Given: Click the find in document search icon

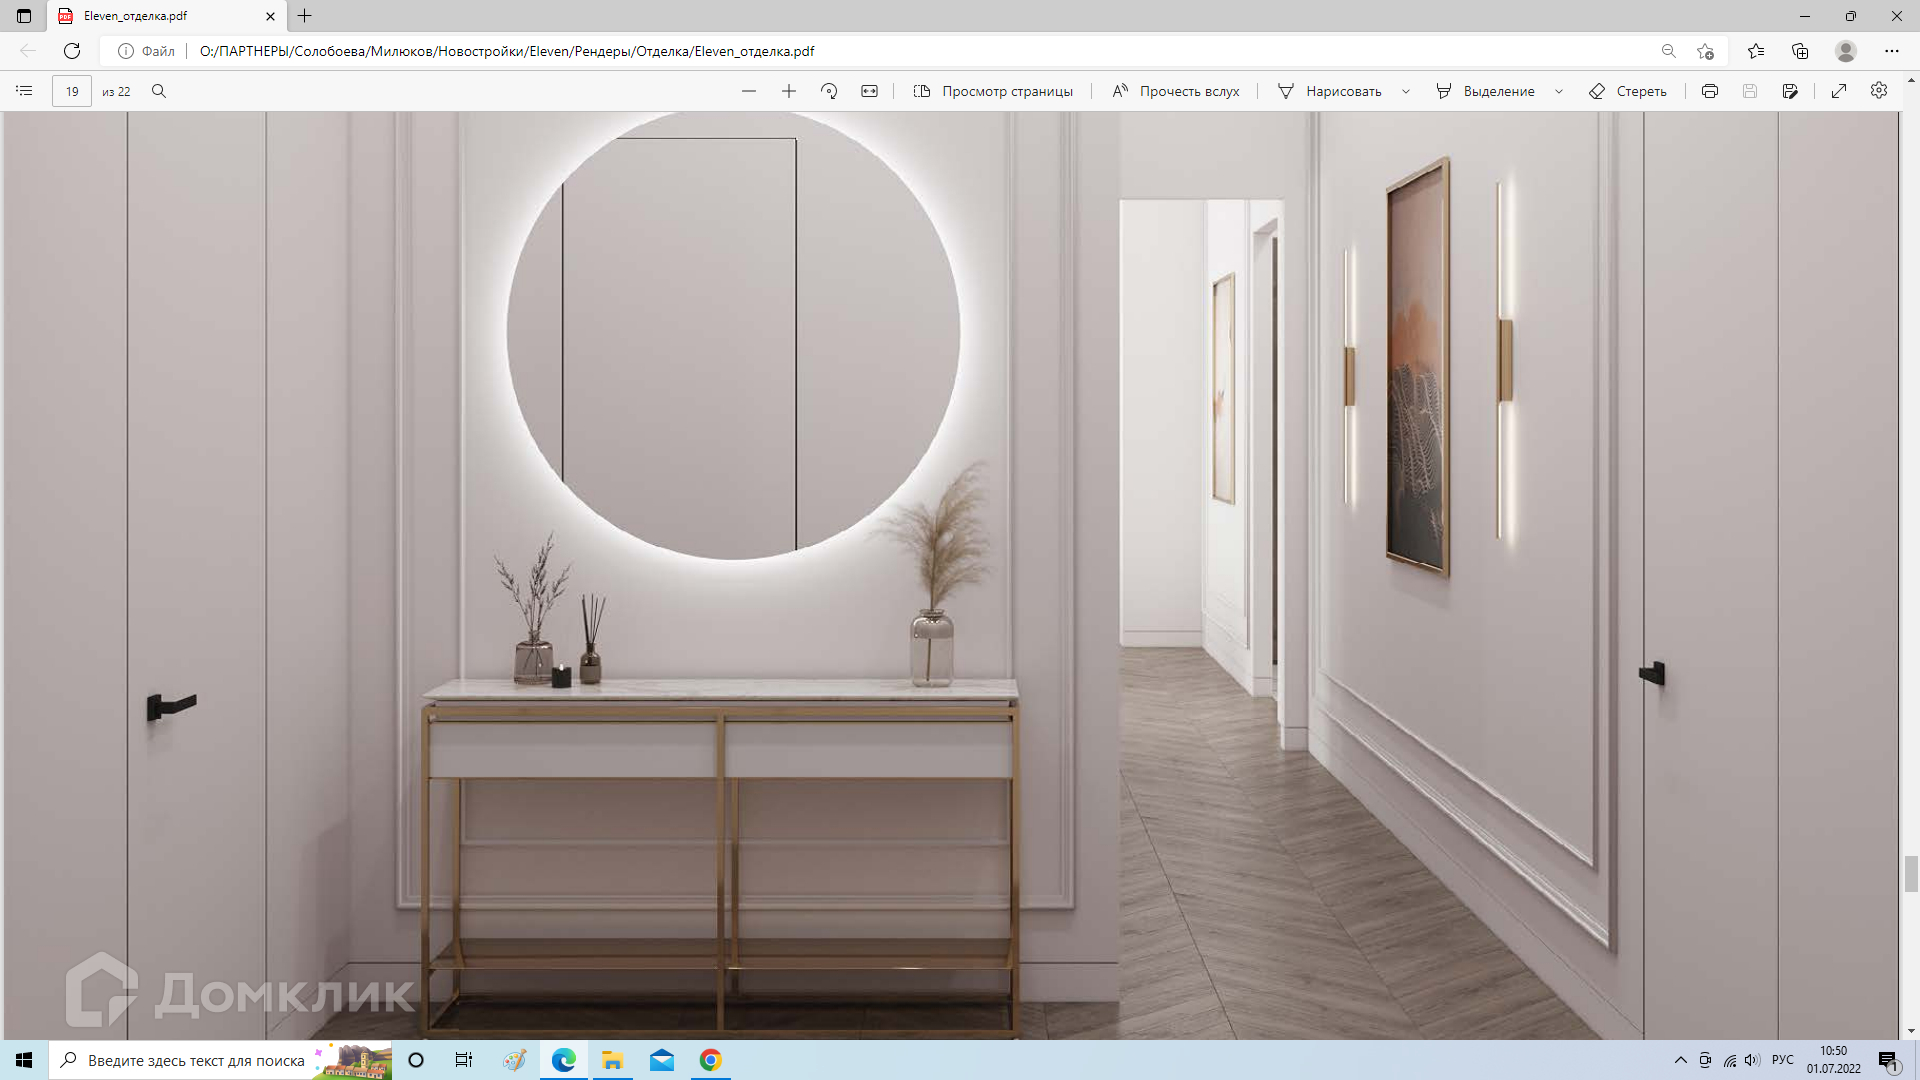Looking at the screenshot, I should click(x=158, y=91).
